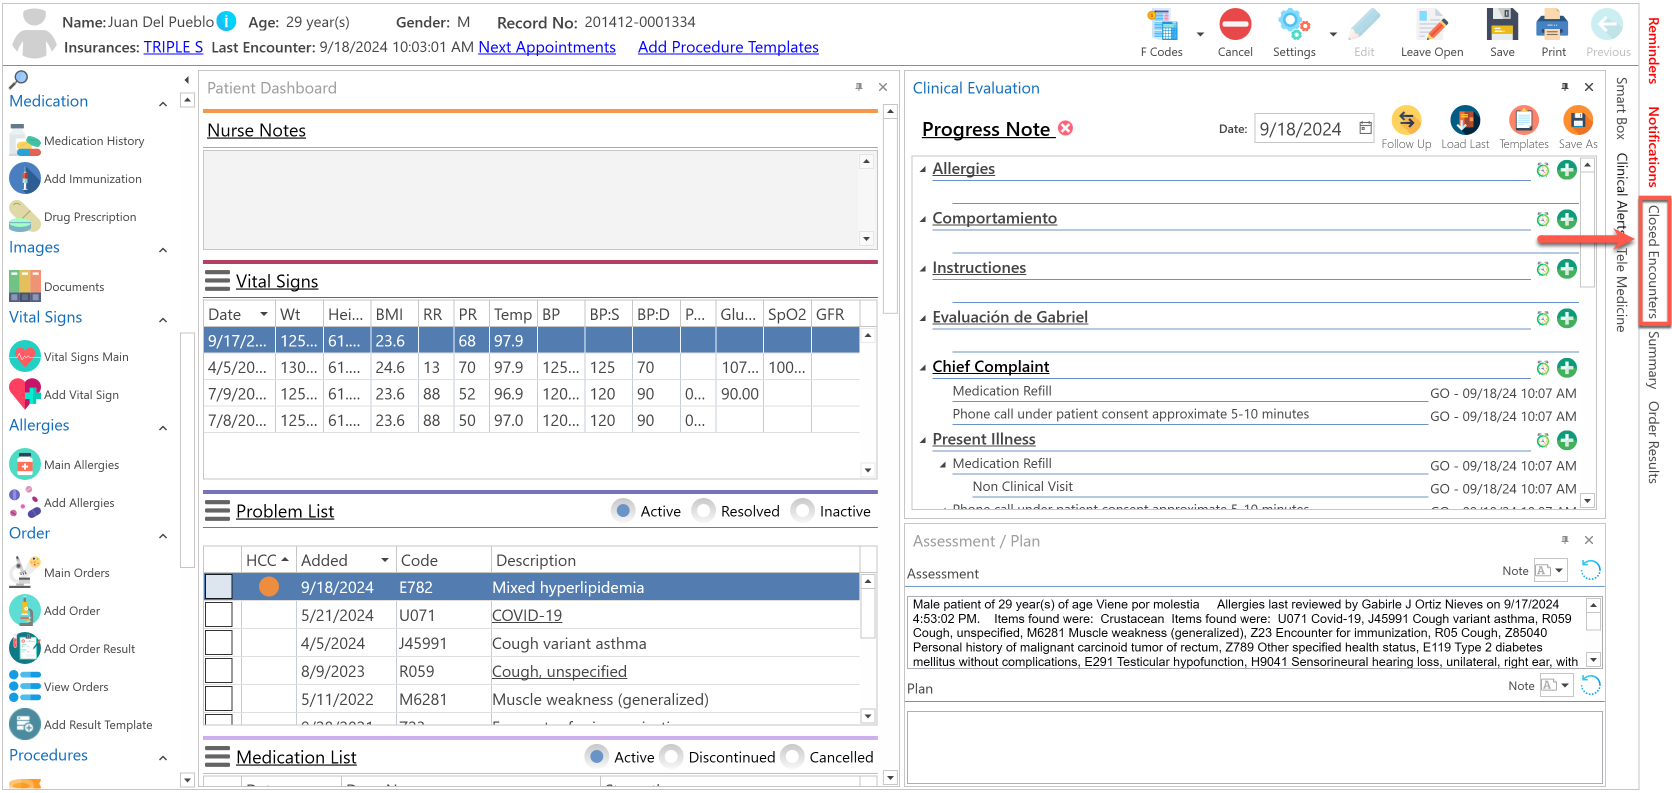Open the Order Results side tab
This screenshot has width=1672, height=793.
coord(1654,442)
